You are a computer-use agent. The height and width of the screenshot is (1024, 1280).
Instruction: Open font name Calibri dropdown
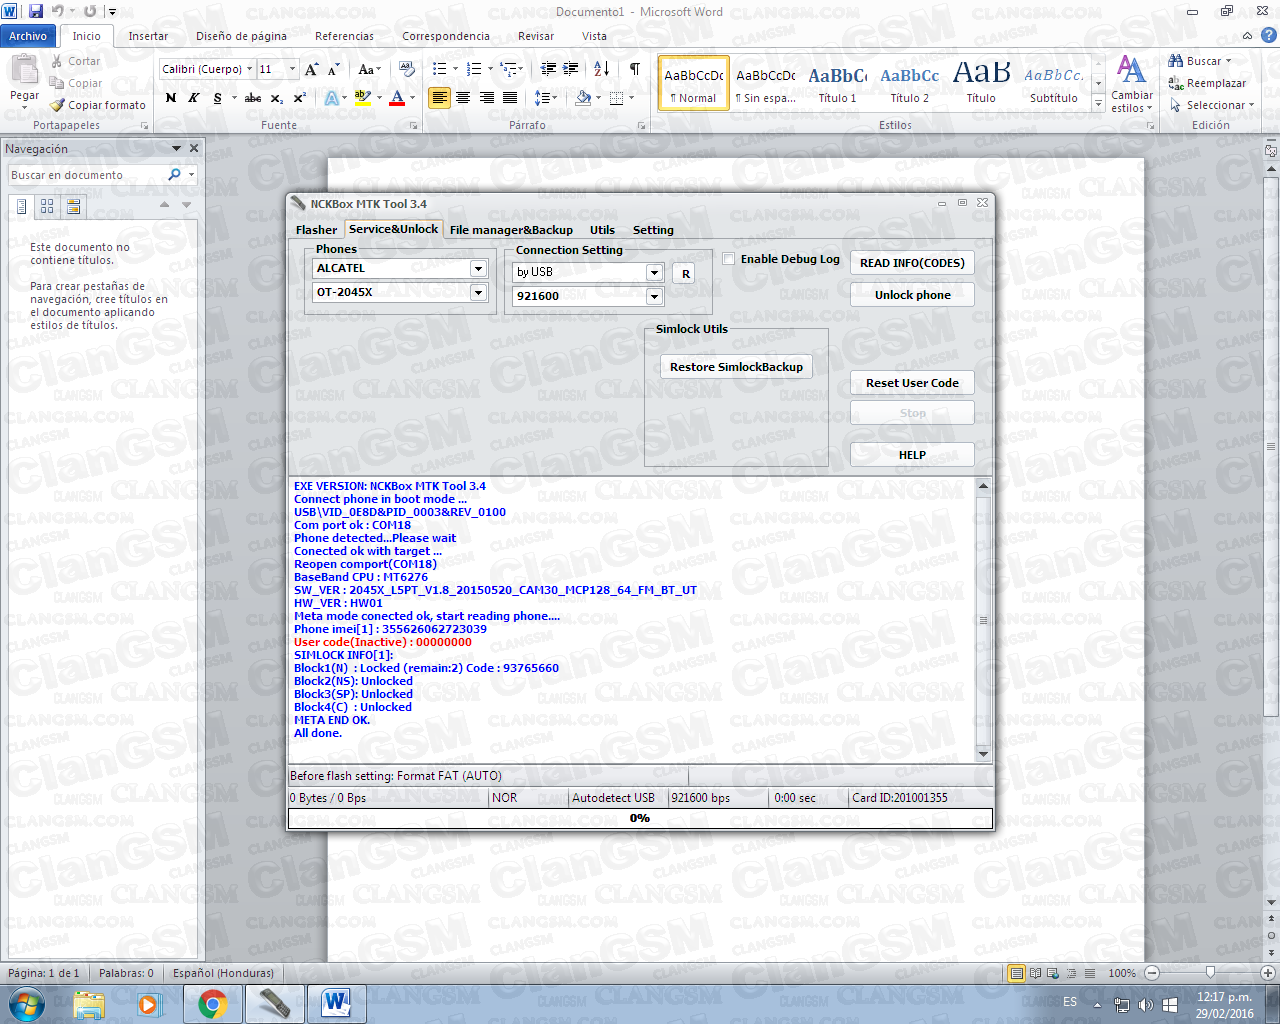pyautogui.click(x=249, y=69)
